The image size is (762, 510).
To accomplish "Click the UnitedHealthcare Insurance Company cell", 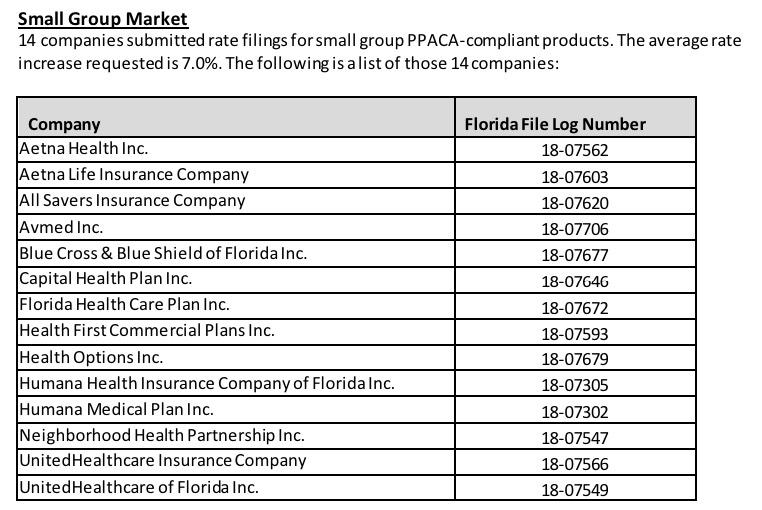I will [163, 461].
